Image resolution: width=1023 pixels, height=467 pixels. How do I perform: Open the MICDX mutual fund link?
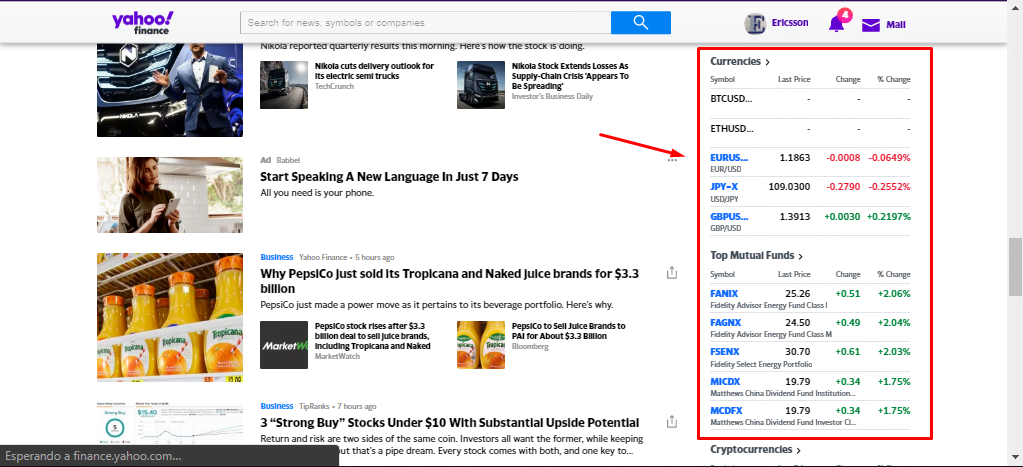click(x=725, y=382)
